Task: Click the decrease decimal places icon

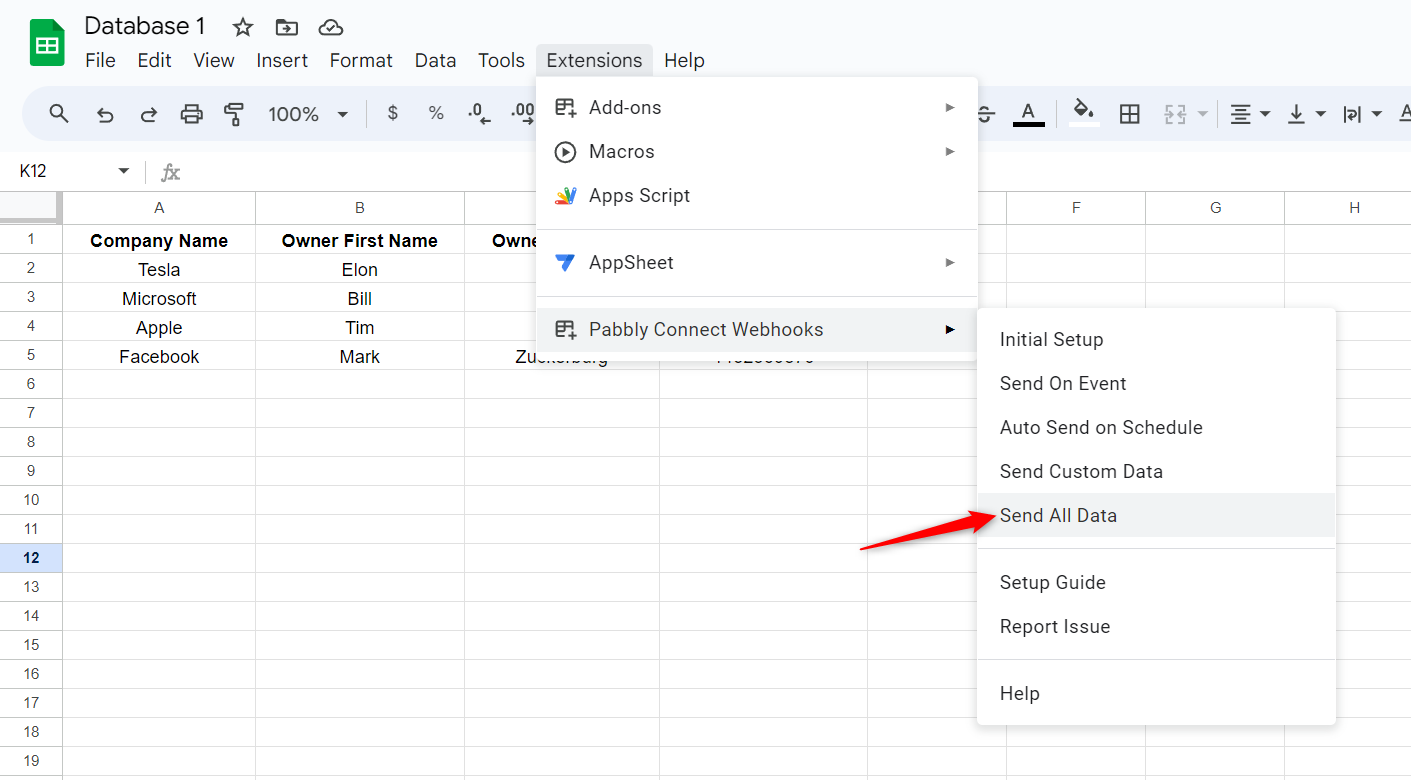Action: pos(480,114)
